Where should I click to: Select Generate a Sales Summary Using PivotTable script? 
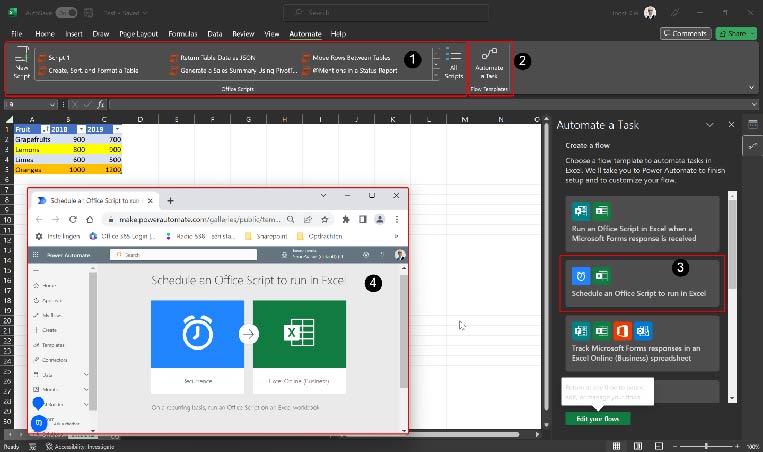point(234,71)
